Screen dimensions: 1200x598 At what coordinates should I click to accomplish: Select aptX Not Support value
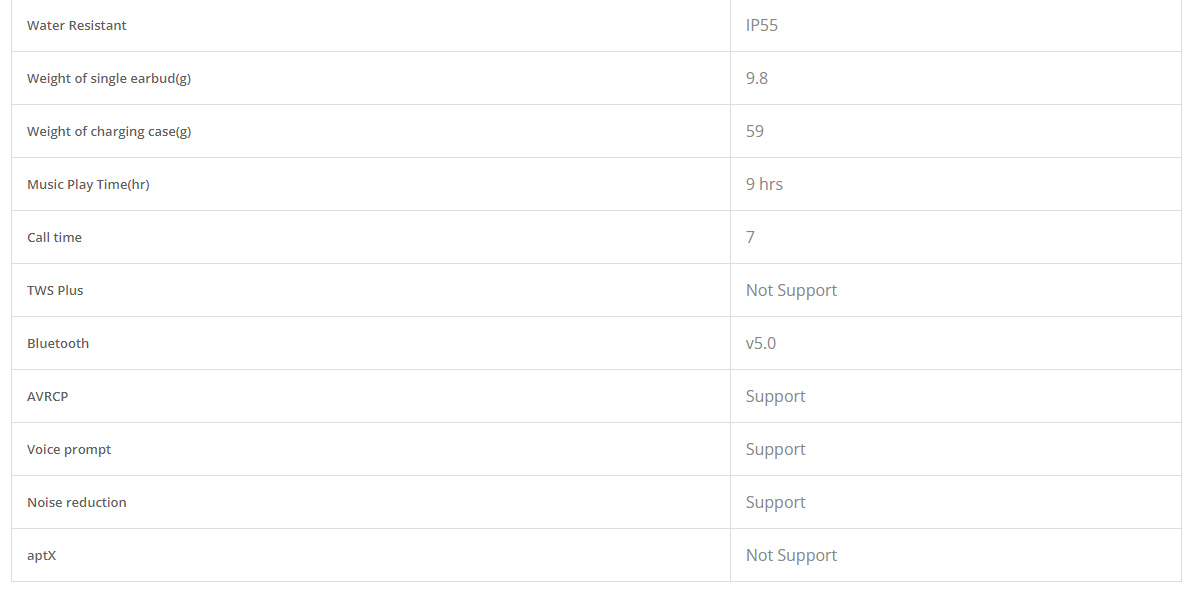click(x=791, y=555)
